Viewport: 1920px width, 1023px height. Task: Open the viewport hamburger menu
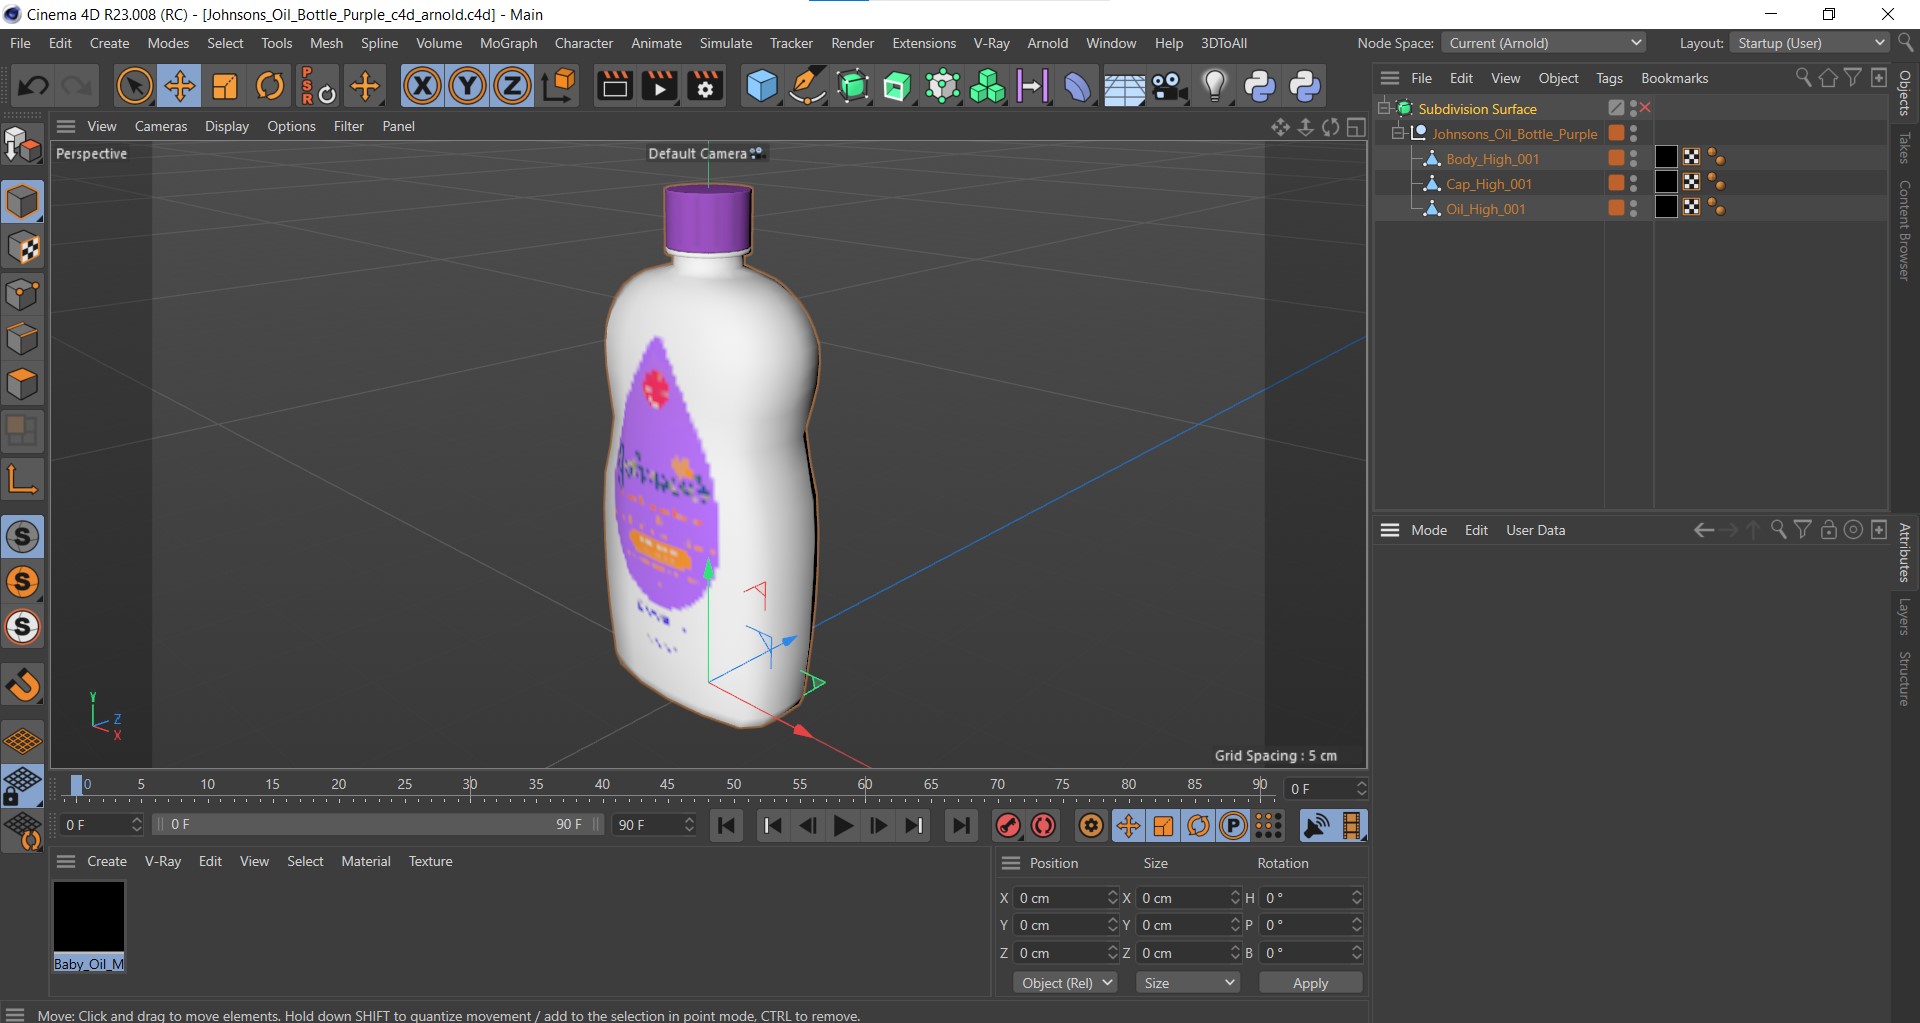(66, 126)
